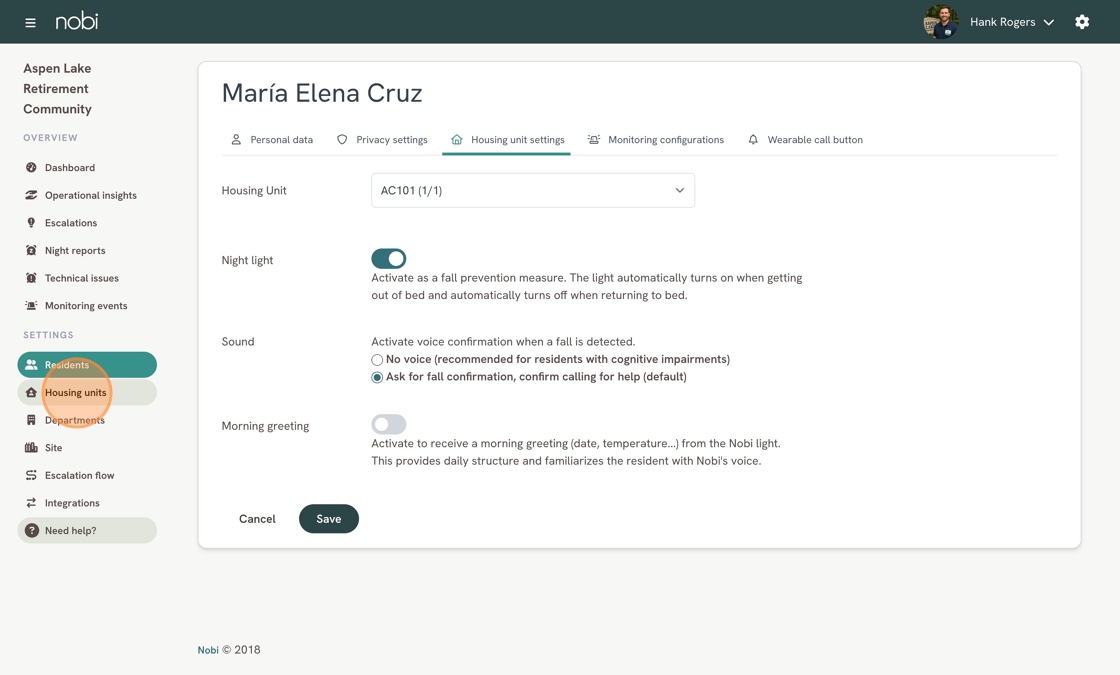Viewport: 1120px width, 675px height.
Task: Open settings via the gear icon
Action: tap(1082, 22)
